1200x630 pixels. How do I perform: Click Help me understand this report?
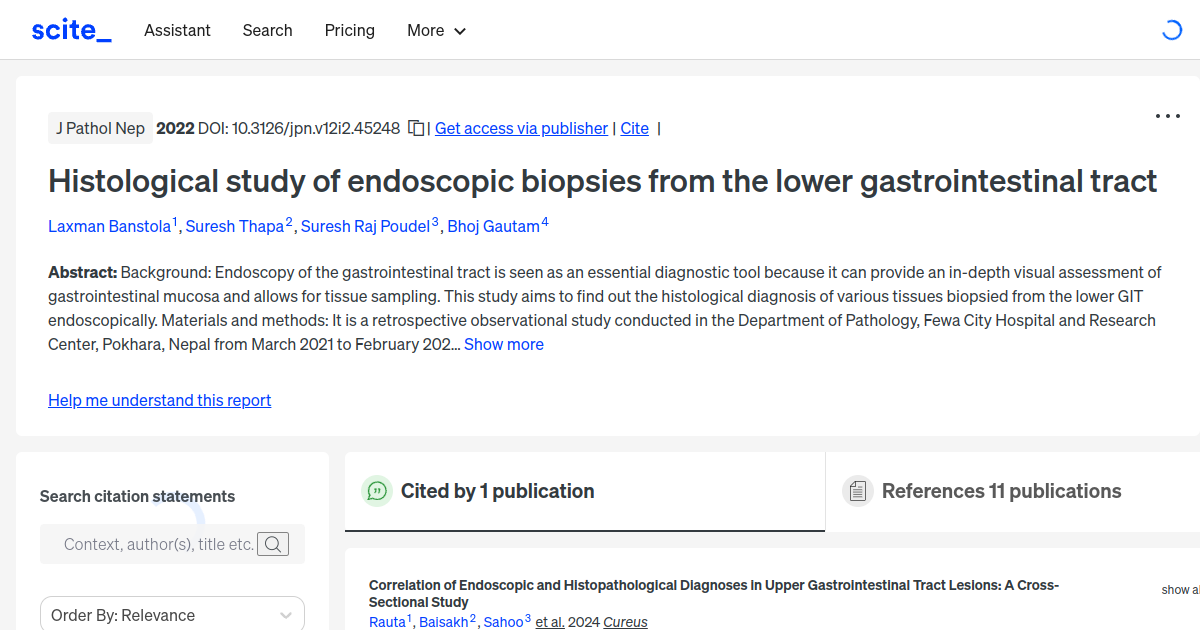159,400
